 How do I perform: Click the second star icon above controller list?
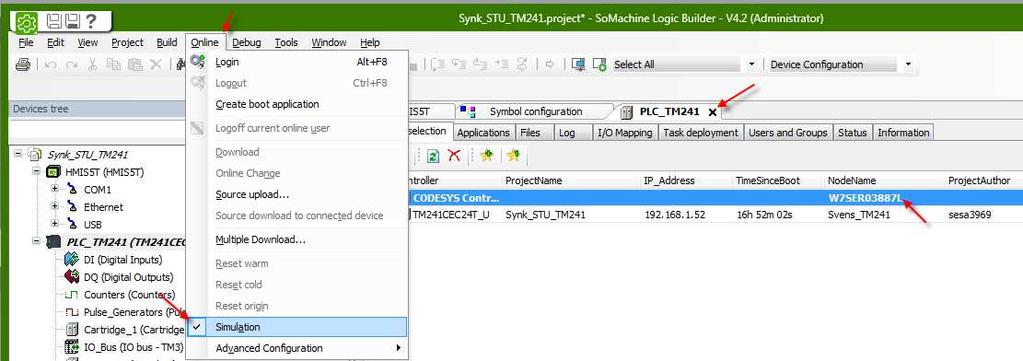tap(513, 155)
